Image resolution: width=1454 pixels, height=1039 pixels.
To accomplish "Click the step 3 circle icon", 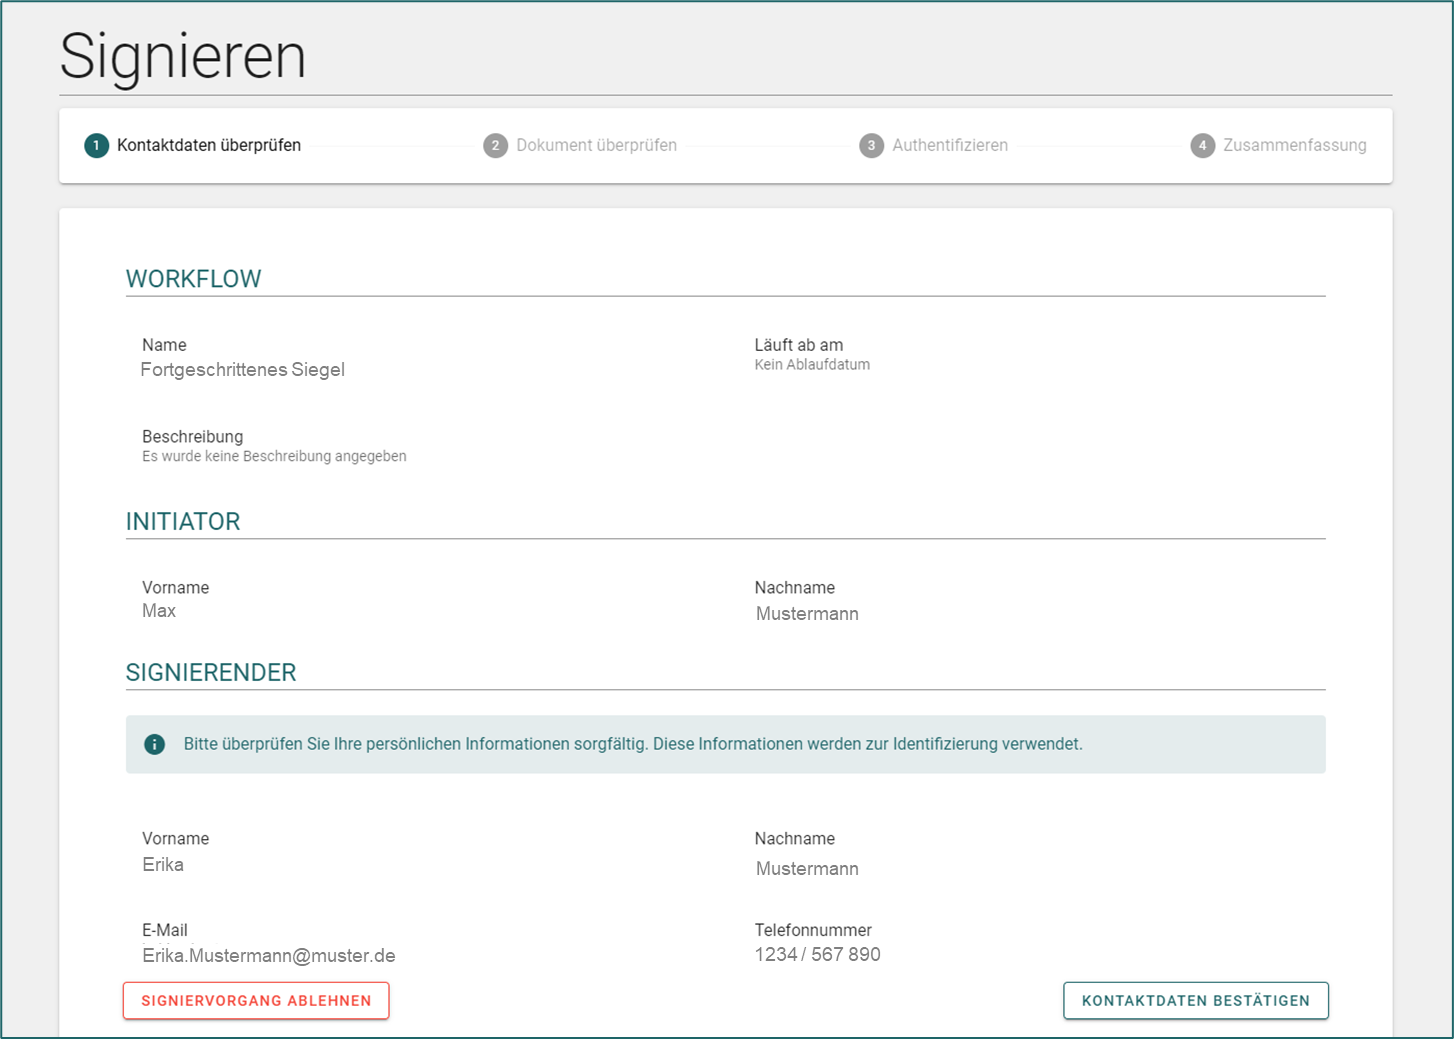I will [x=871, y=146].
